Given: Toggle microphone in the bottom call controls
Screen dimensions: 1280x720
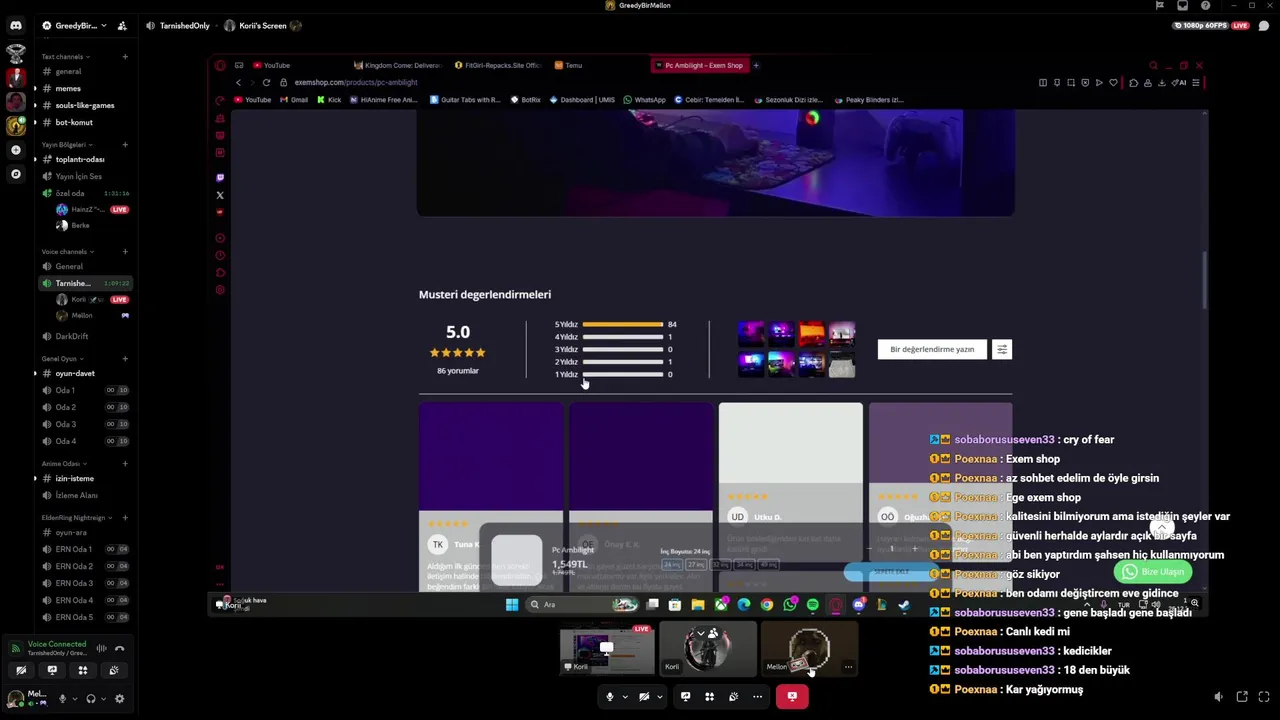Looking at the screenshot, I should click(x=610, y=696).
